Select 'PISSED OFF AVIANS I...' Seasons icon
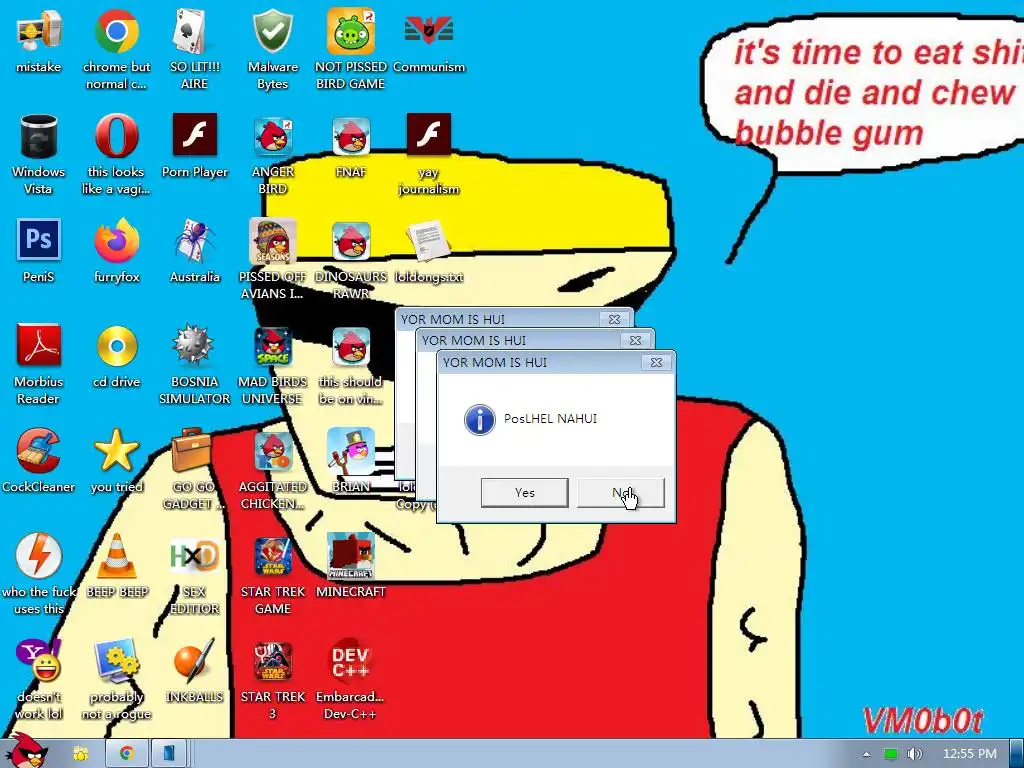This screenshot has width=1024, height=768. [272, 240]
